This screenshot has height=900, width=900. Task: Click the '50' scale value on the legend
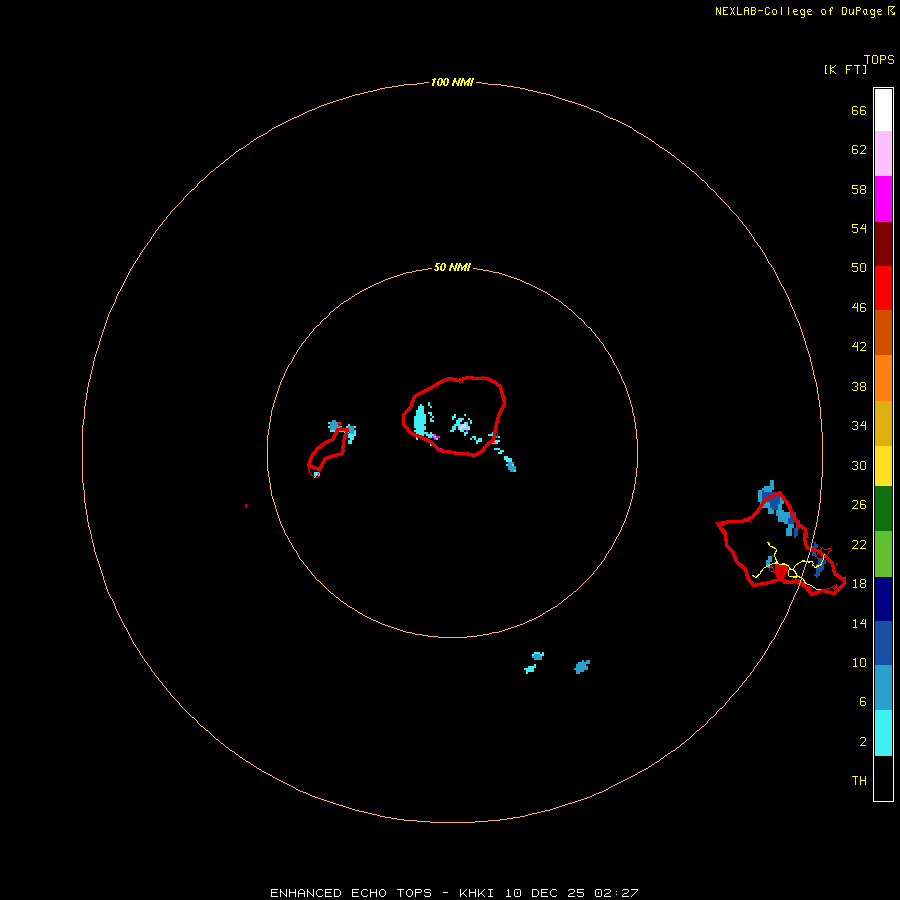[x=859, y=267]
